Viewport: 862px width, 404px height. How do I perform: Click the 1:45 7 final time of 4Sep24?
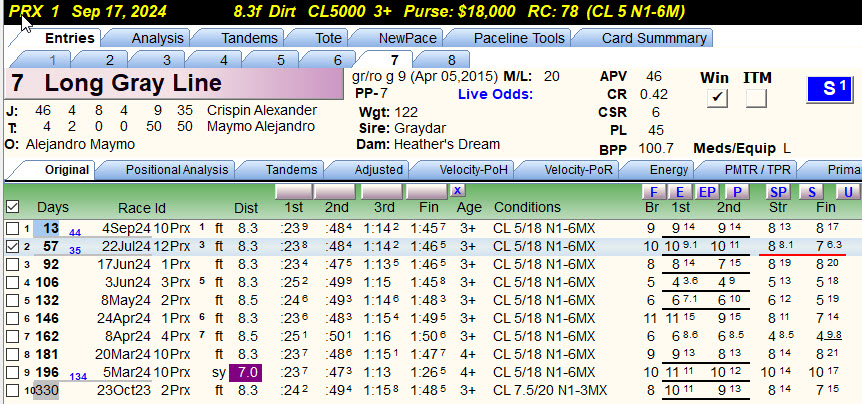click(428, 229)
